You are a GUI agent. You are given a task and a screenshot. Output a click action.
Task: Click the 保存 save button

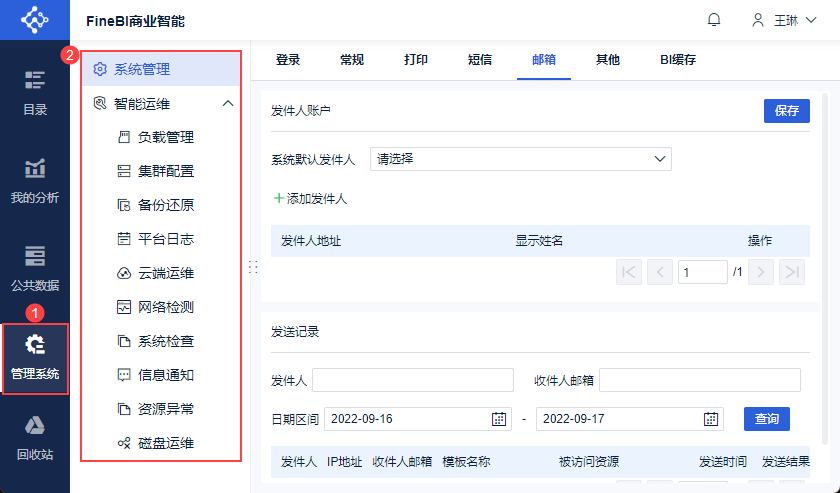786,111
